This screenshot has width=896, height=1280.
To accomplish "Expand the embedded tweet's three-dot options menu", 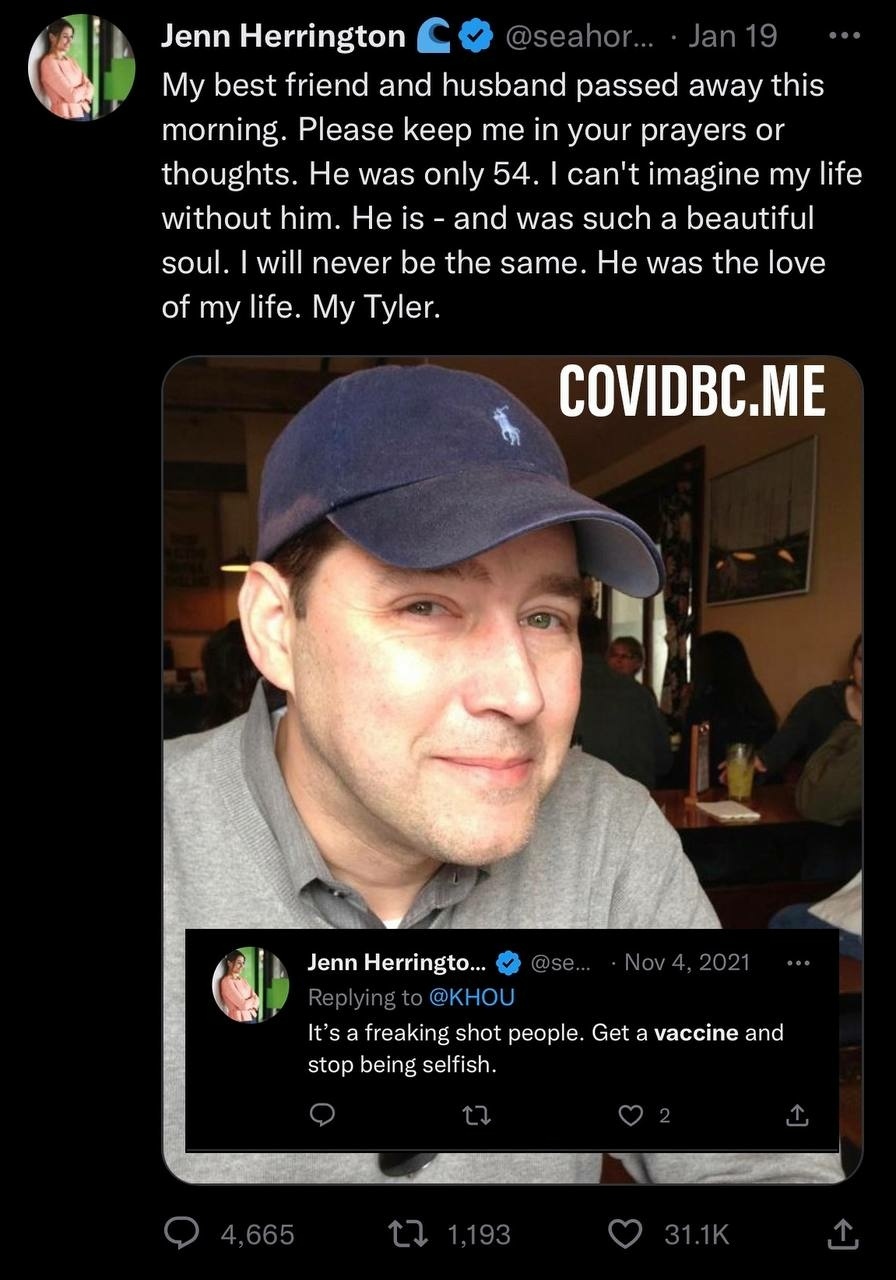I will tap(798, 963).
